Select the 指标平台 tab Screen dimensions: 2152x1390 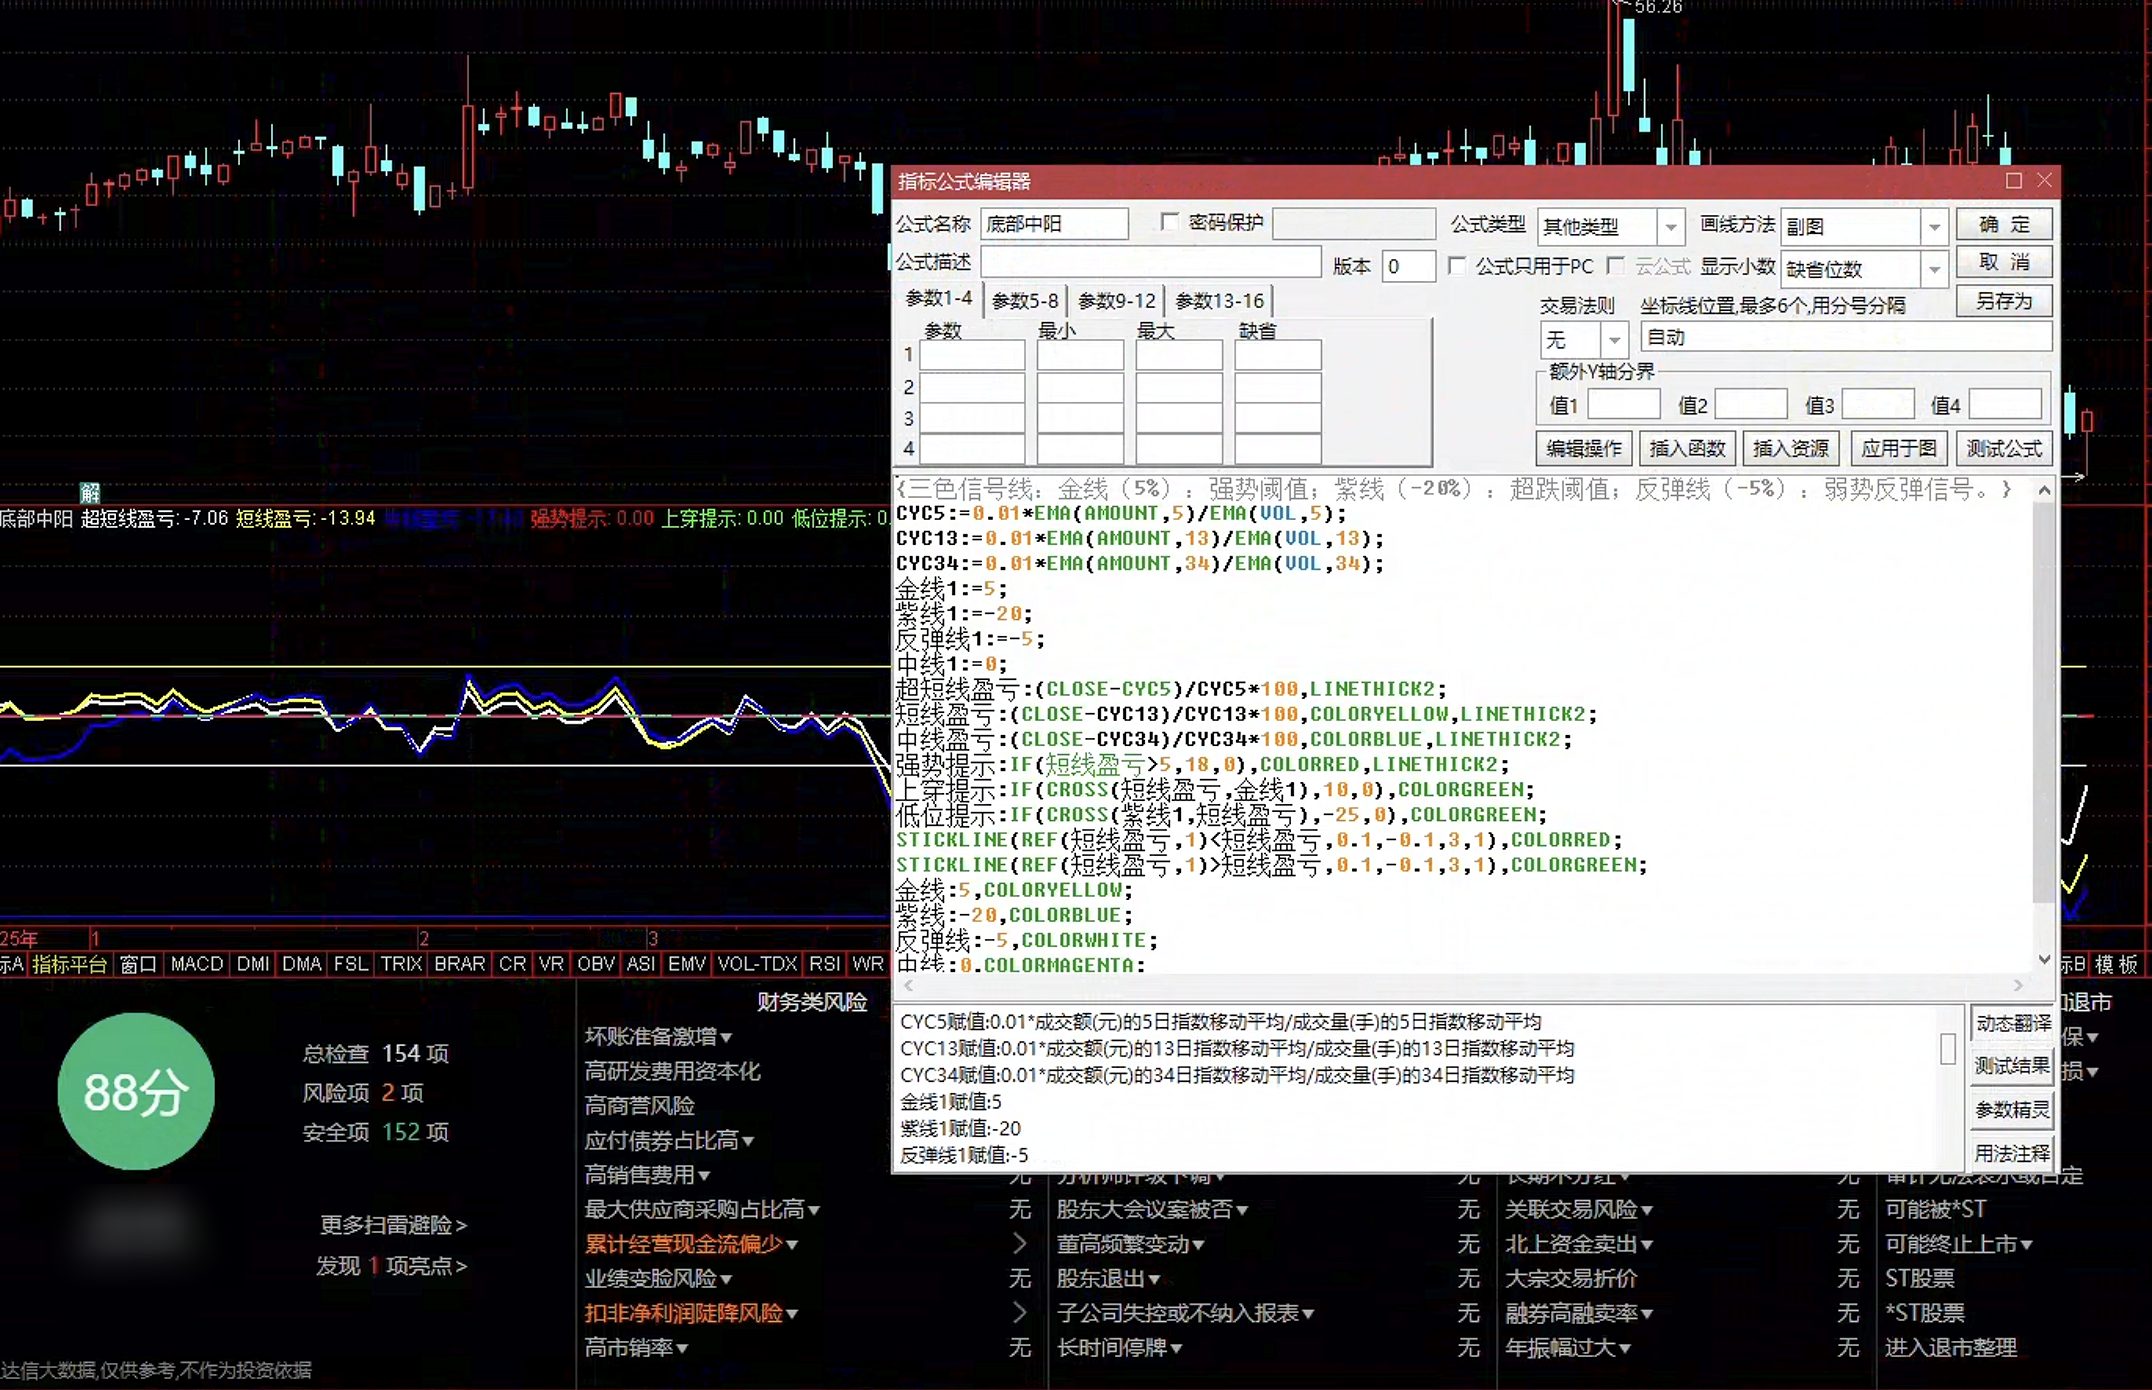point(70,964)
